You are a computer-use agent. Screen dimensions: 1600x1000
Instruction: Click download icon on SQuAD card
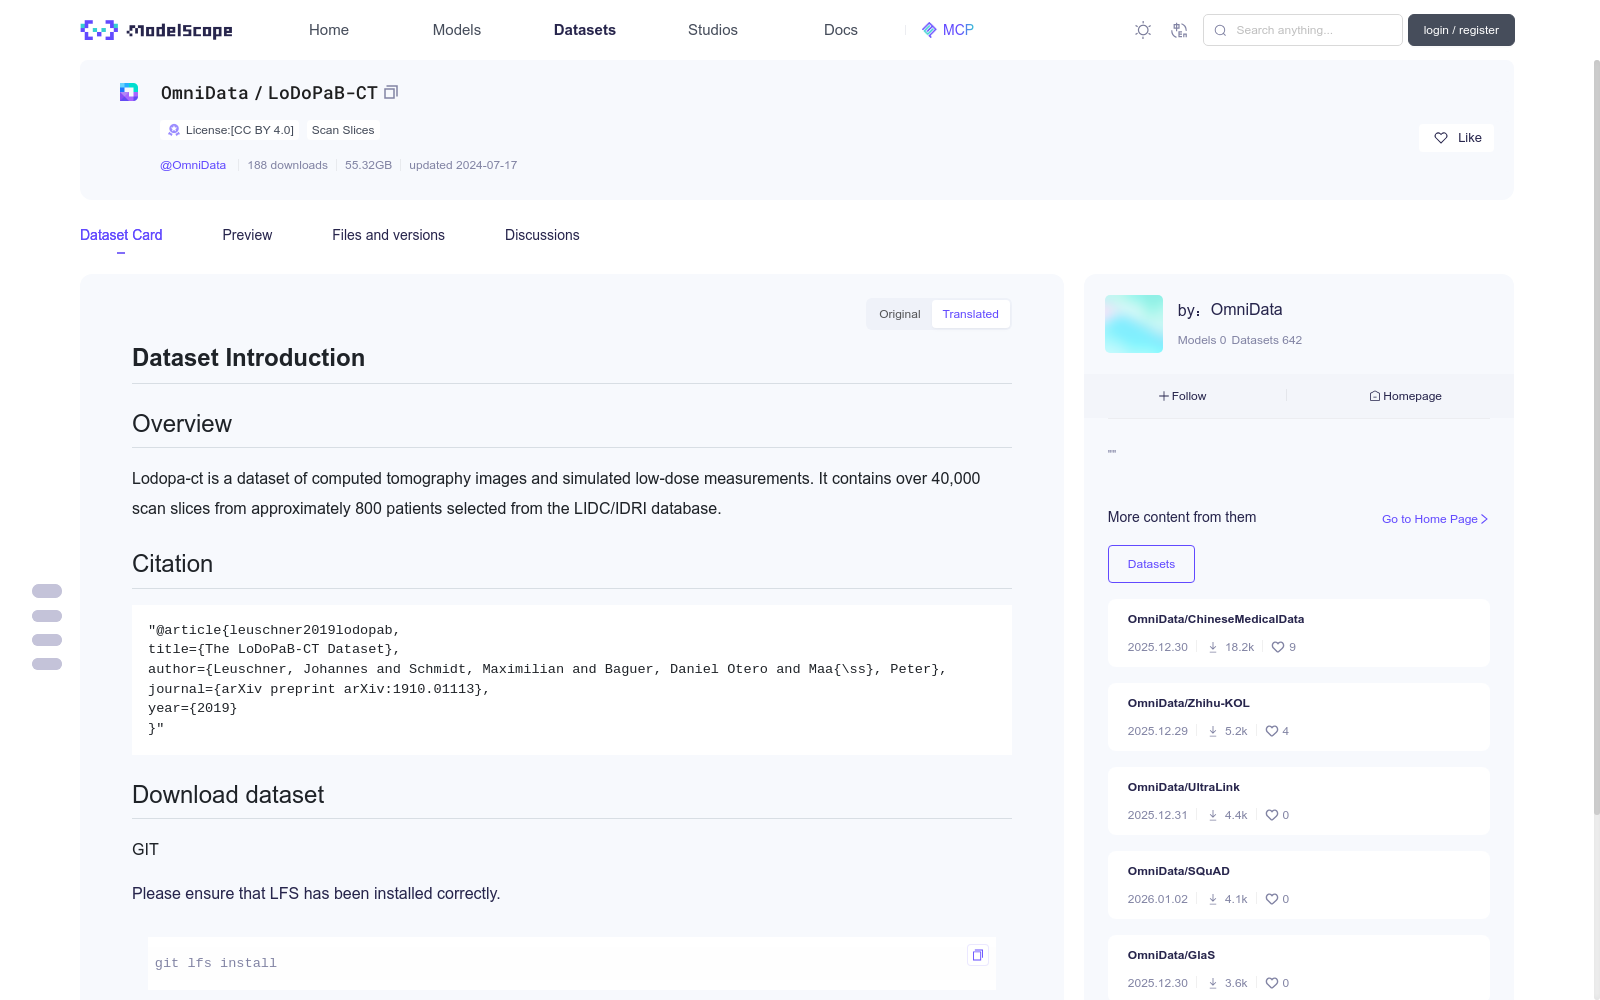coord(1213,899)
